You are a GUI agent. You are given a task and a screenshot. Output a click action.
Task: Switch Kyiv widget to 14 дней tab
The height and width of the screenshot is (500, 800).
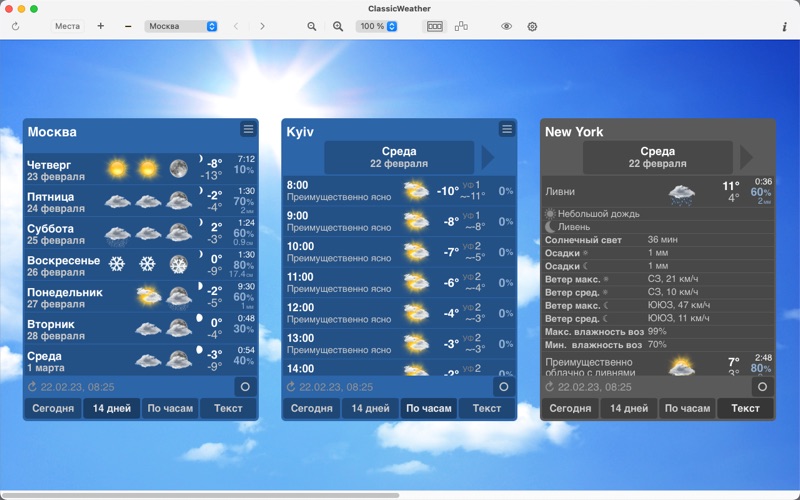(x=370, y=408)
